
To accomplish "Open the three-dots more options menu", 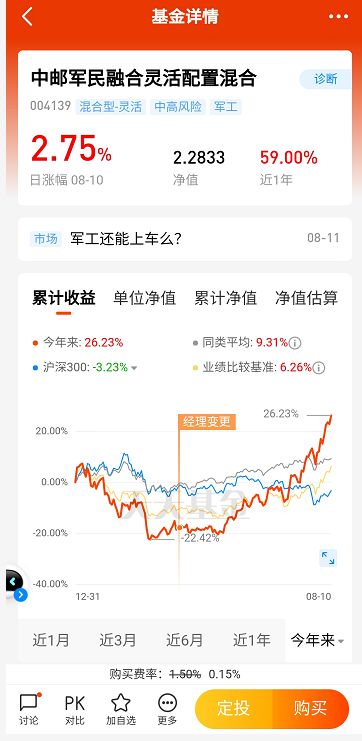I will coord(338,17).
